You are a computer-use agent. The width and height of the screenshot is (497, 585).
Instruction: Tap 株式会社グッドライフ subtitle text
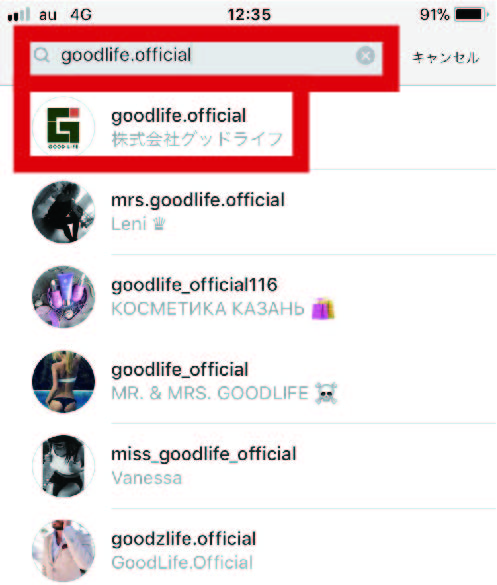coord(197,139)
